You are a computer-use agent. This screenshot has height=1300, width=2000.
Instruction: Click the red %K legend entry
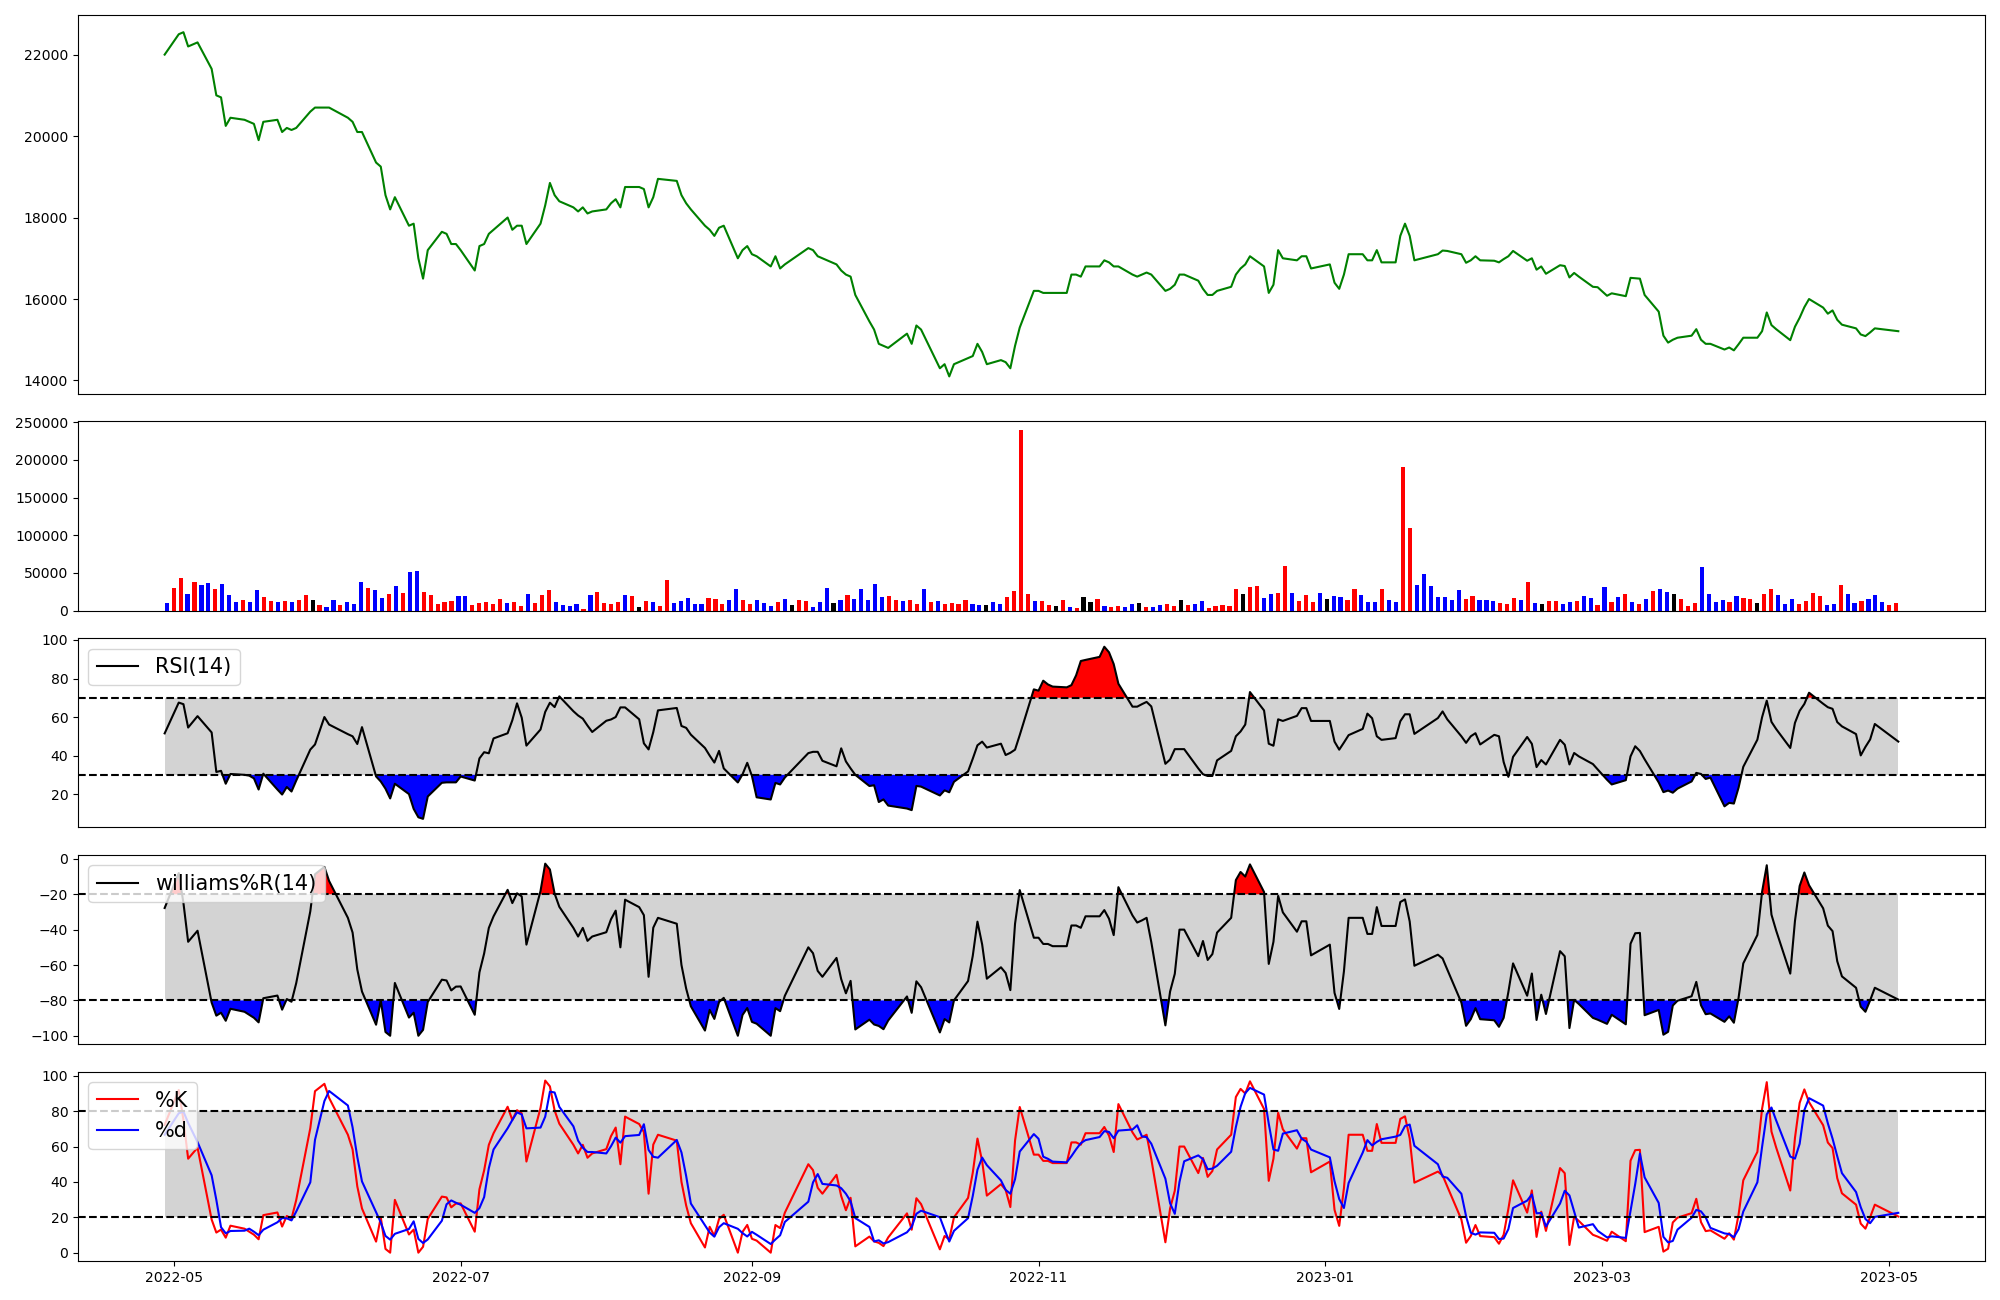[170, 1100]
